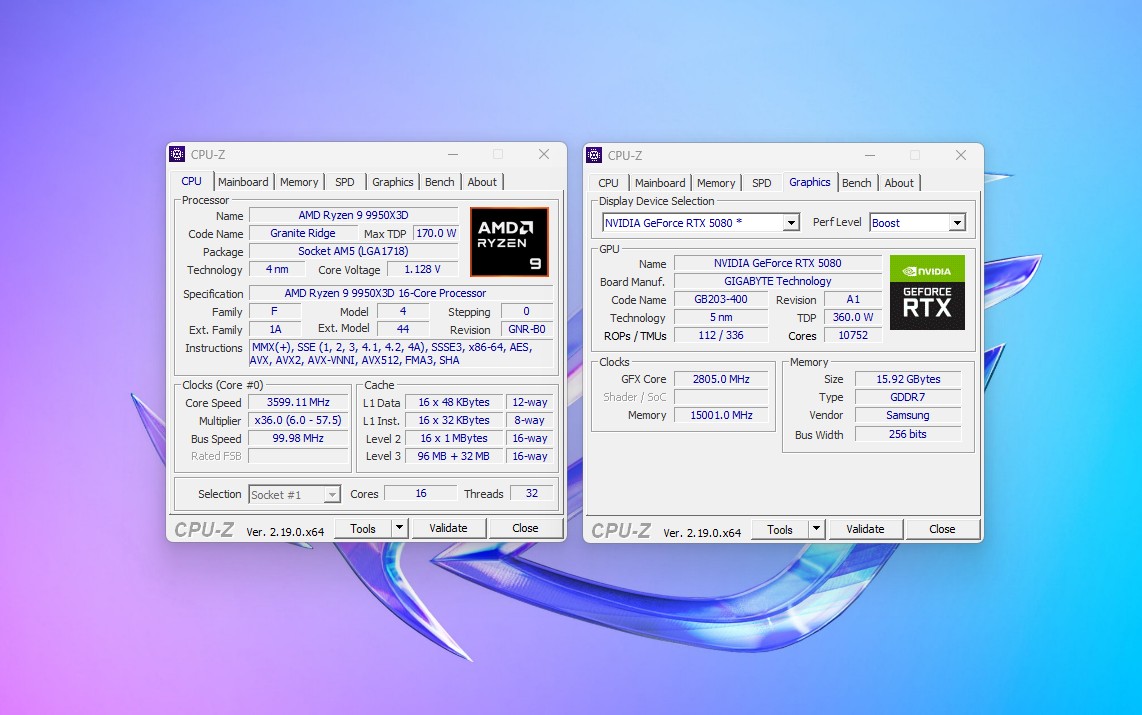Click the empty Shader / SoC field
The height and width of the screenshot is (715, 1142).
point(721,397)
